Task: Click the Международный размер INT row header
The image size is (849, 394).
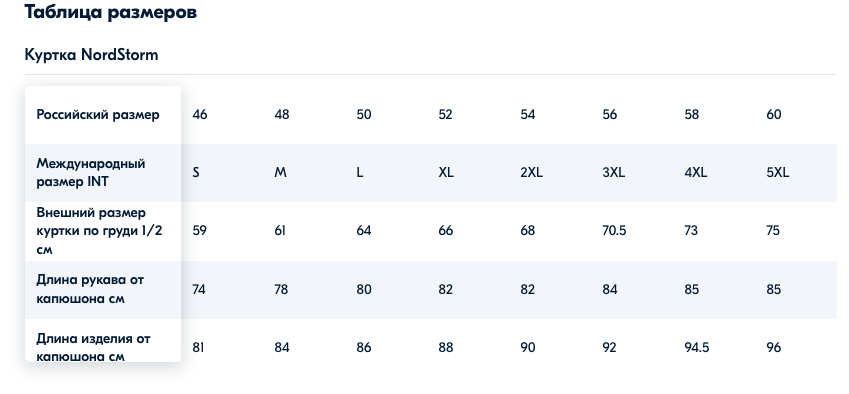Action: pos(91,173)
